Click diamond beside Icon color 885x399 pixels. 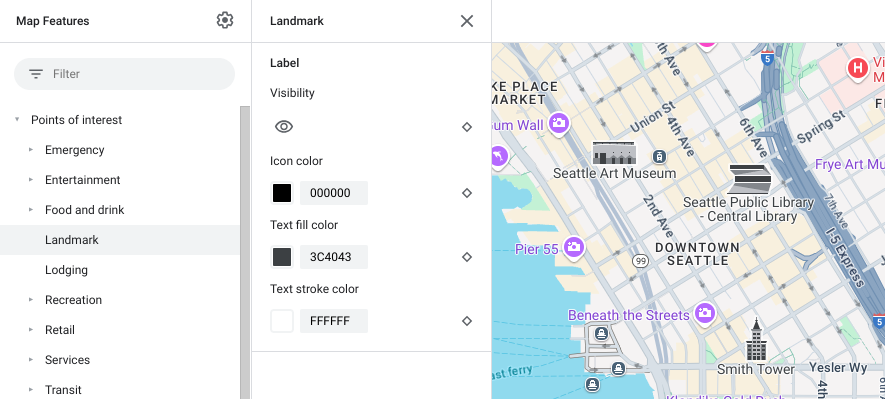[467, 193]
